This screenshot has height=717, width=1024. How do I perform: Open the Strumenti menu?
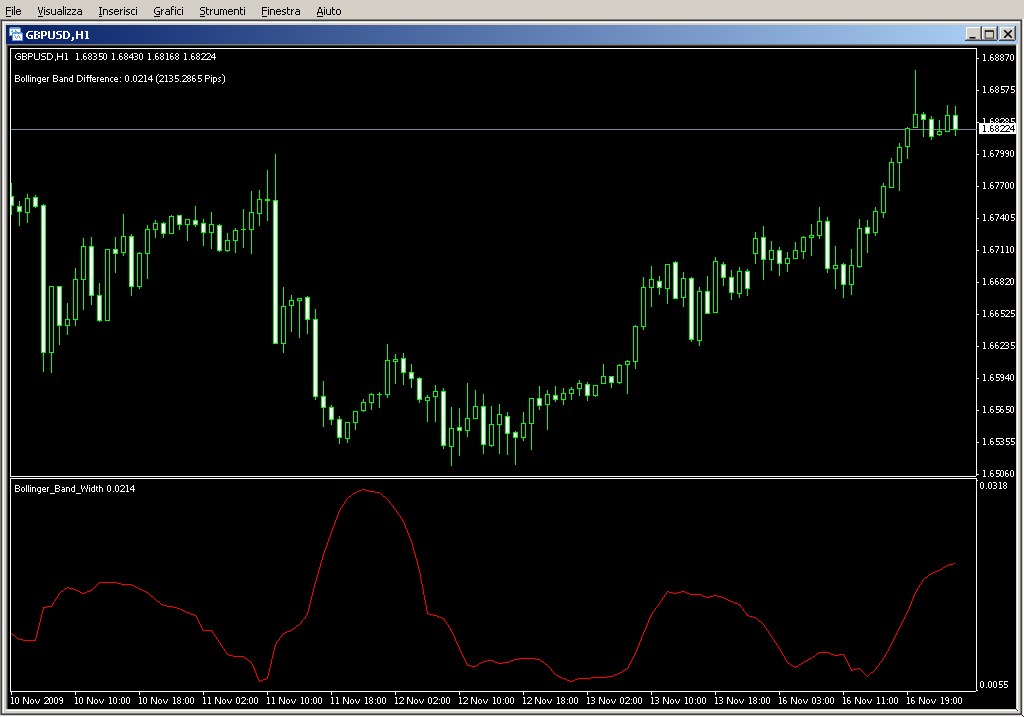click(x=222, y=11)
